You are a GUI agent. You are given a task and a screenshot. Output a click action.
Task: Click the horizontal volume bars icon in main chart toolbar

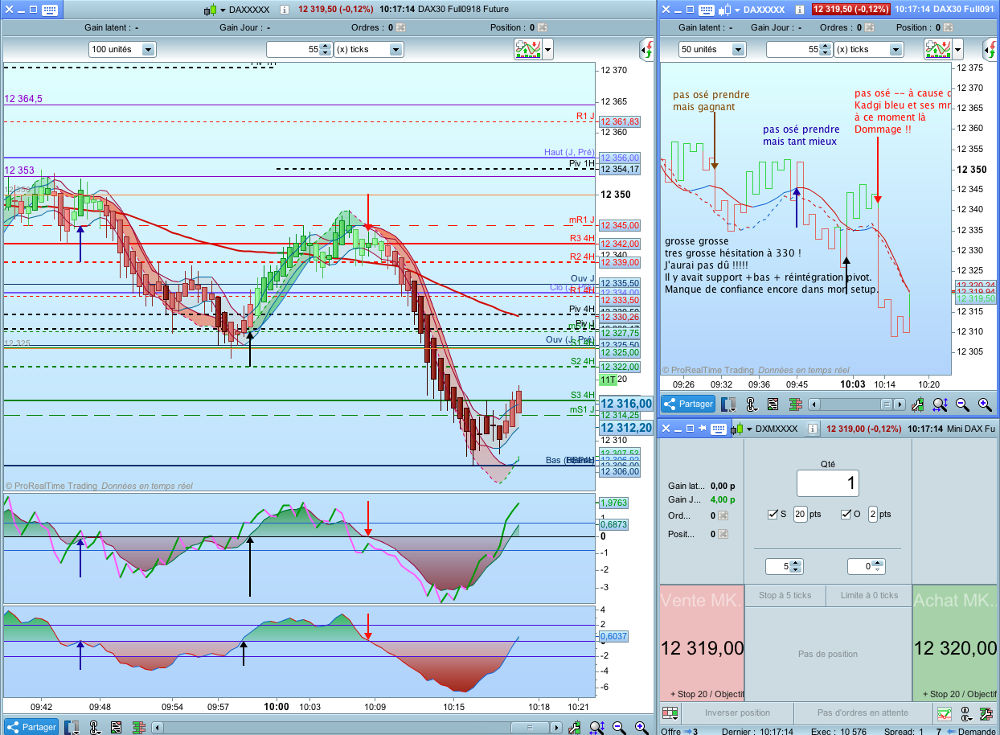coord(138,727)
